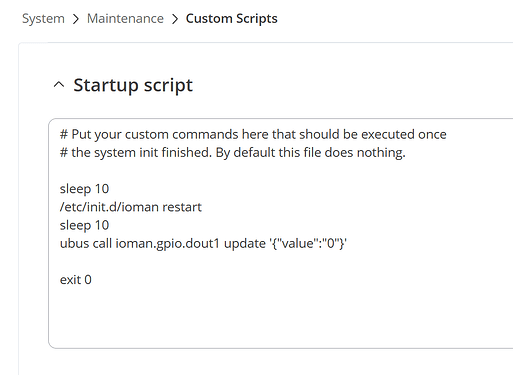513x375 pixels.
Task: Focus the empty area of startup script textarea
Action: click(x=280, y=317)
